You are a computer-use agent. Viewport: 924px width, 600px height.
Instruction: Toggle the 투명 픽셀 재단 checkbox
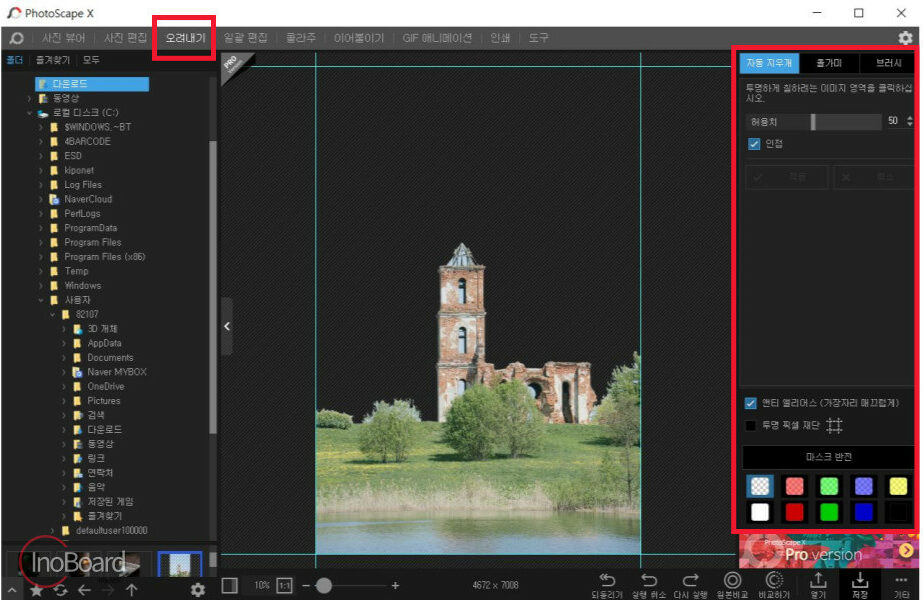750,425
